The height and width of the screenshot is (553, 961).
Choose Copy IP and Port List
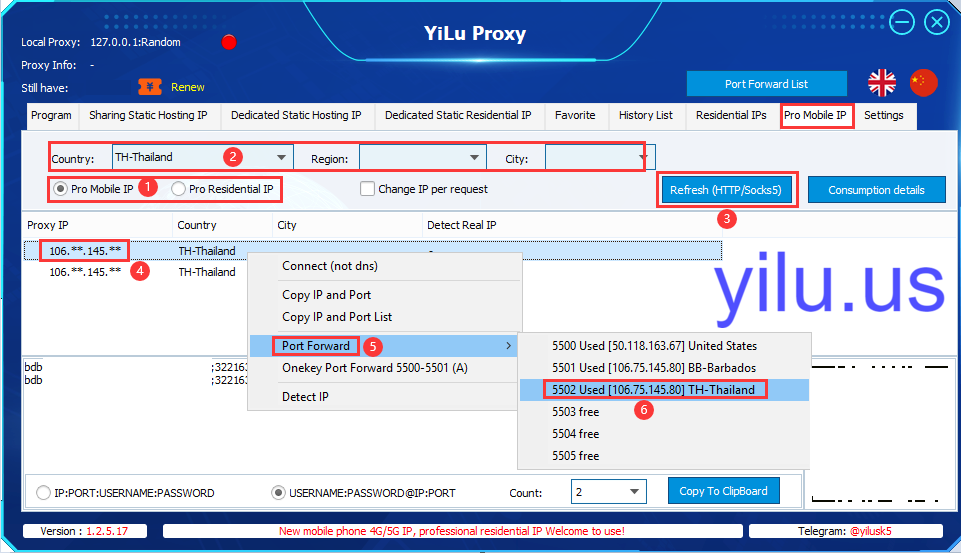point(385,317)
